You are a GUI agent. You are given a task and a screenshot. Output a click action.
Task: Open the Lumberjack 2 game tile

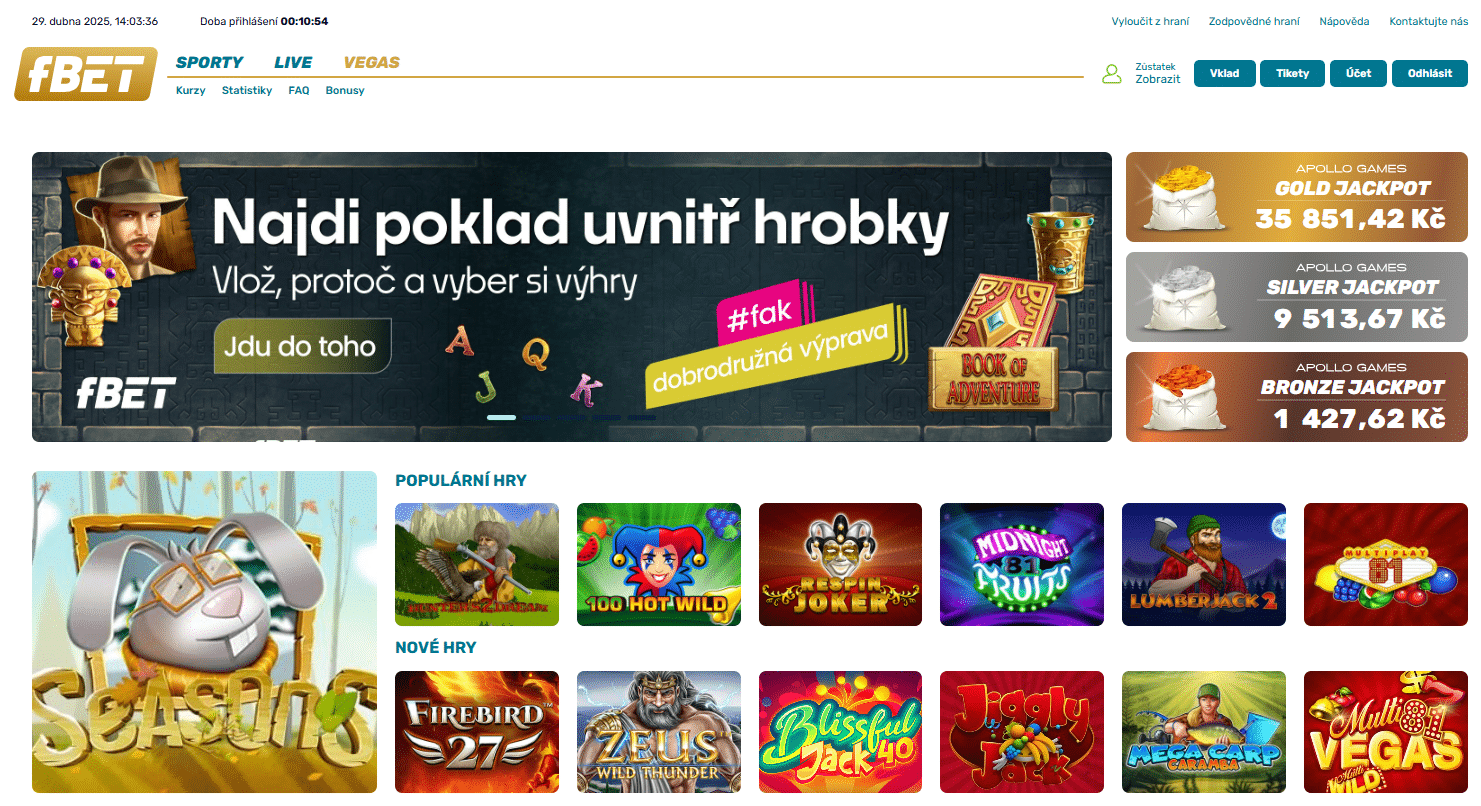[x=1204, y=564]
